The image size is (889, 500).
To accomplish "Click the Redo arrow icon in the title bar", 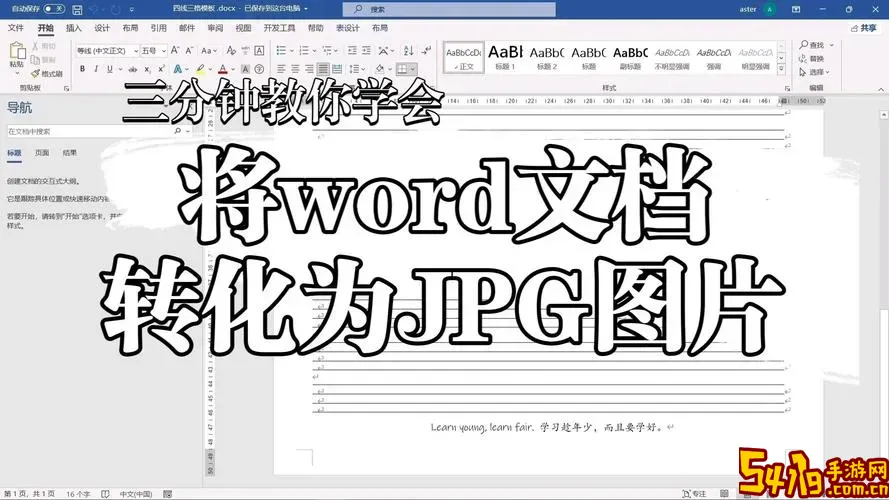I will 116,9.
